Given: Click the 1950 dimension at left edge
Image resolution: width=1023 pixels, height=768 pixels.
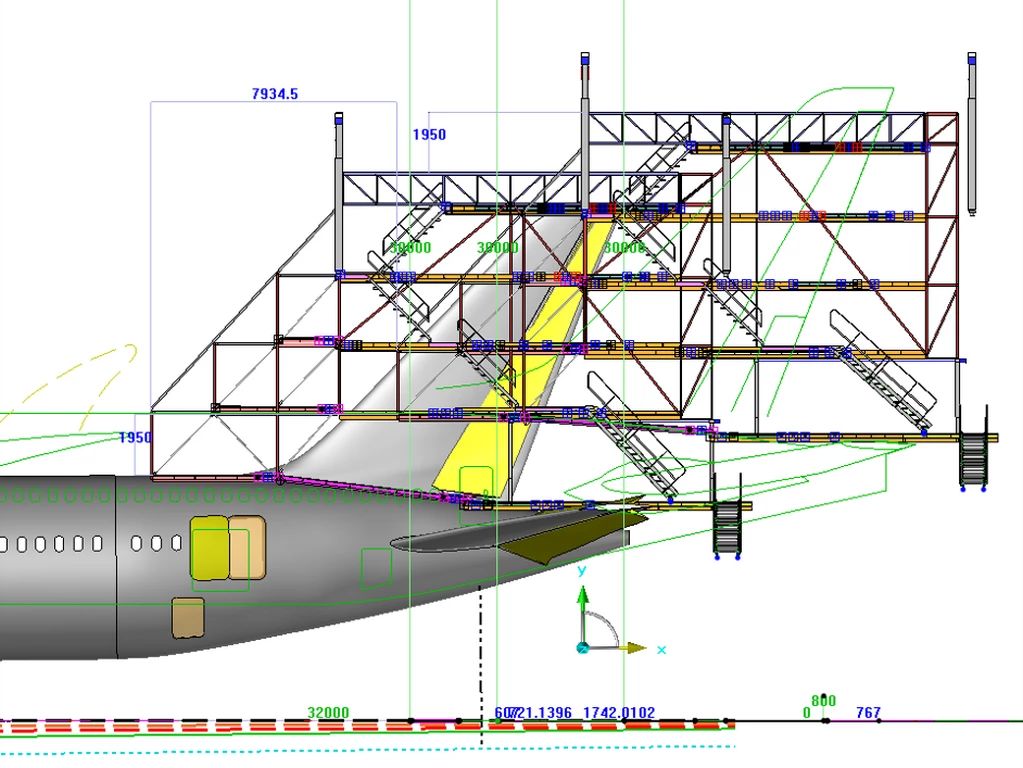Looking at the screenshot, I should [135, 438].
